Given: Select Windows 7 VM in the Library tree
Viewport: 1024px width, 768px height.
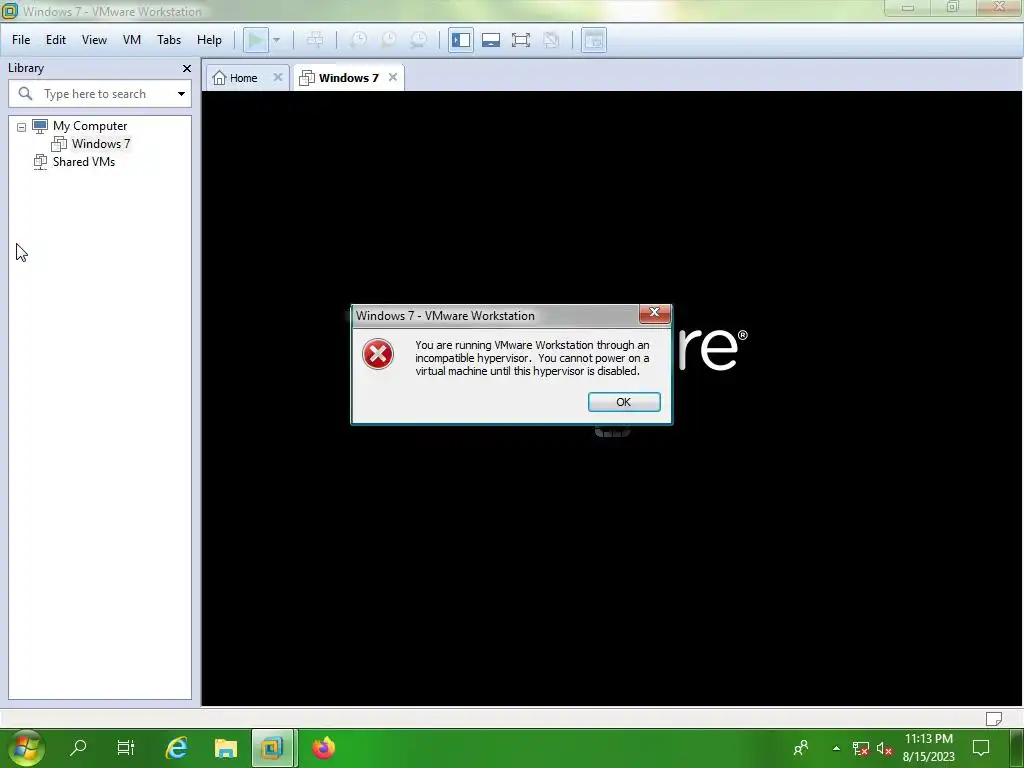Looking at the screenshot, I should (x=101, y=144).
